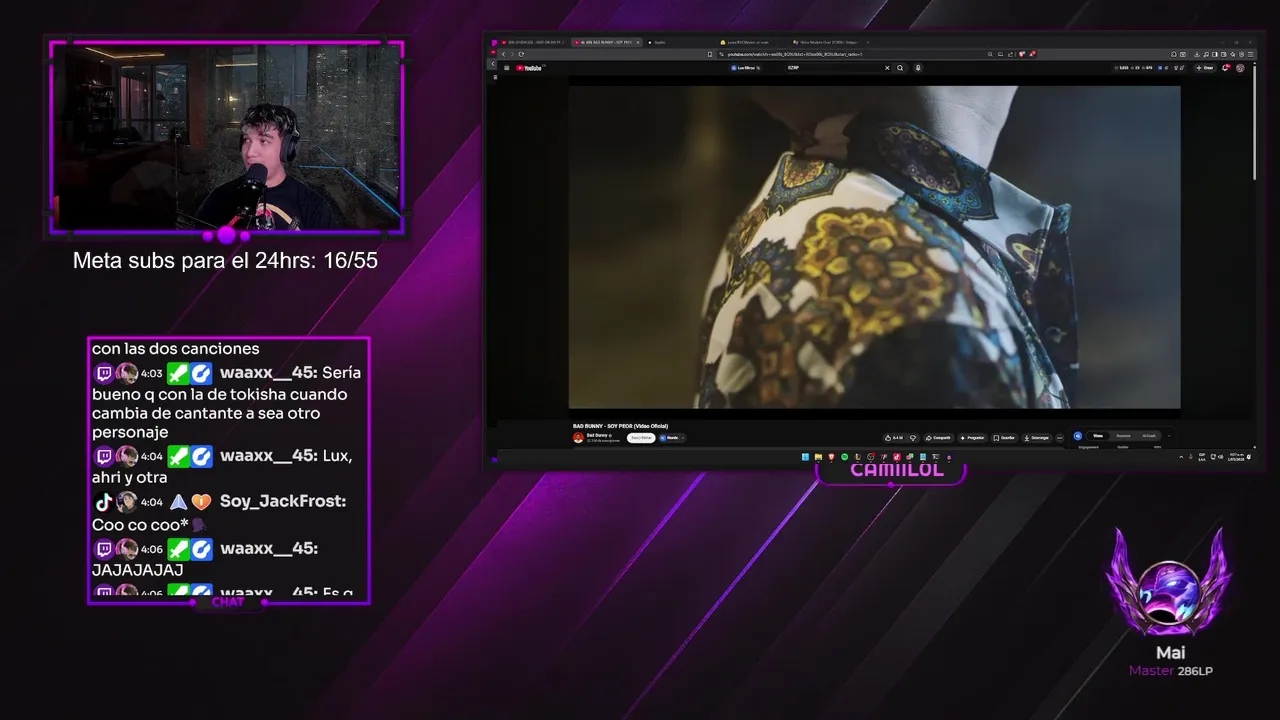This screenshot has height=720, width=1280.
Task: Click the YouTube video player area
Action: tap(874, 247)
